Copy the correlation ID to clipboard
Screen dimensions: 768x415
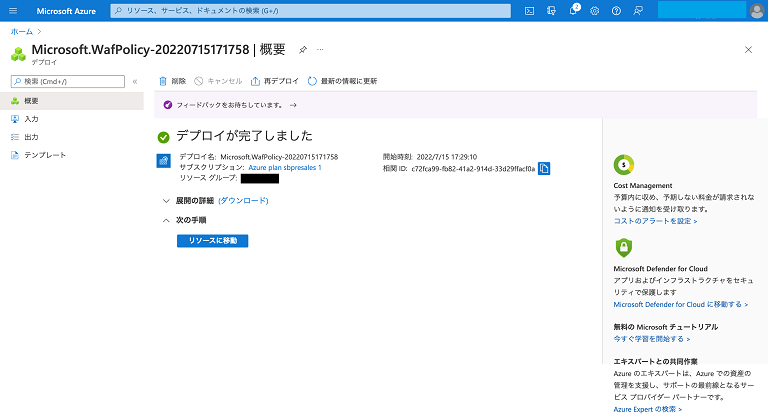pos(544,169)
